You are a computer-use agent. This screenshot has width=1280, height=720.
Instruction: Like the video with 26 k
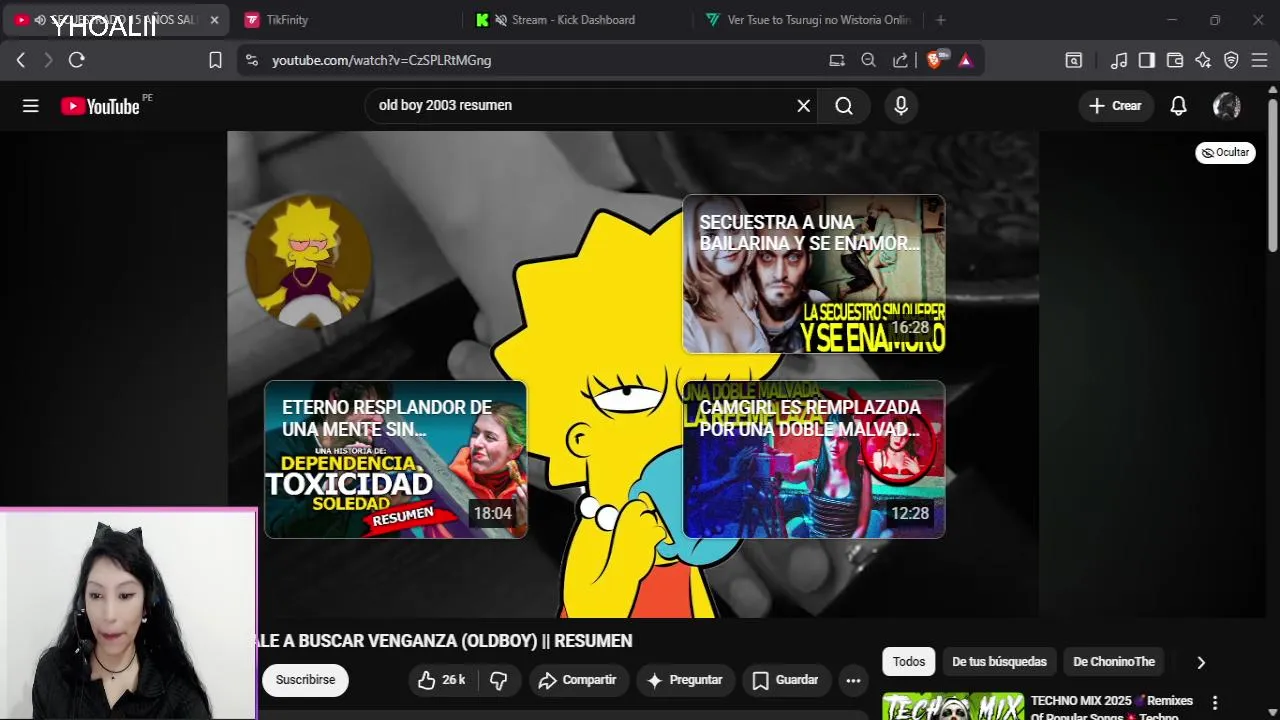pos(442,680)
